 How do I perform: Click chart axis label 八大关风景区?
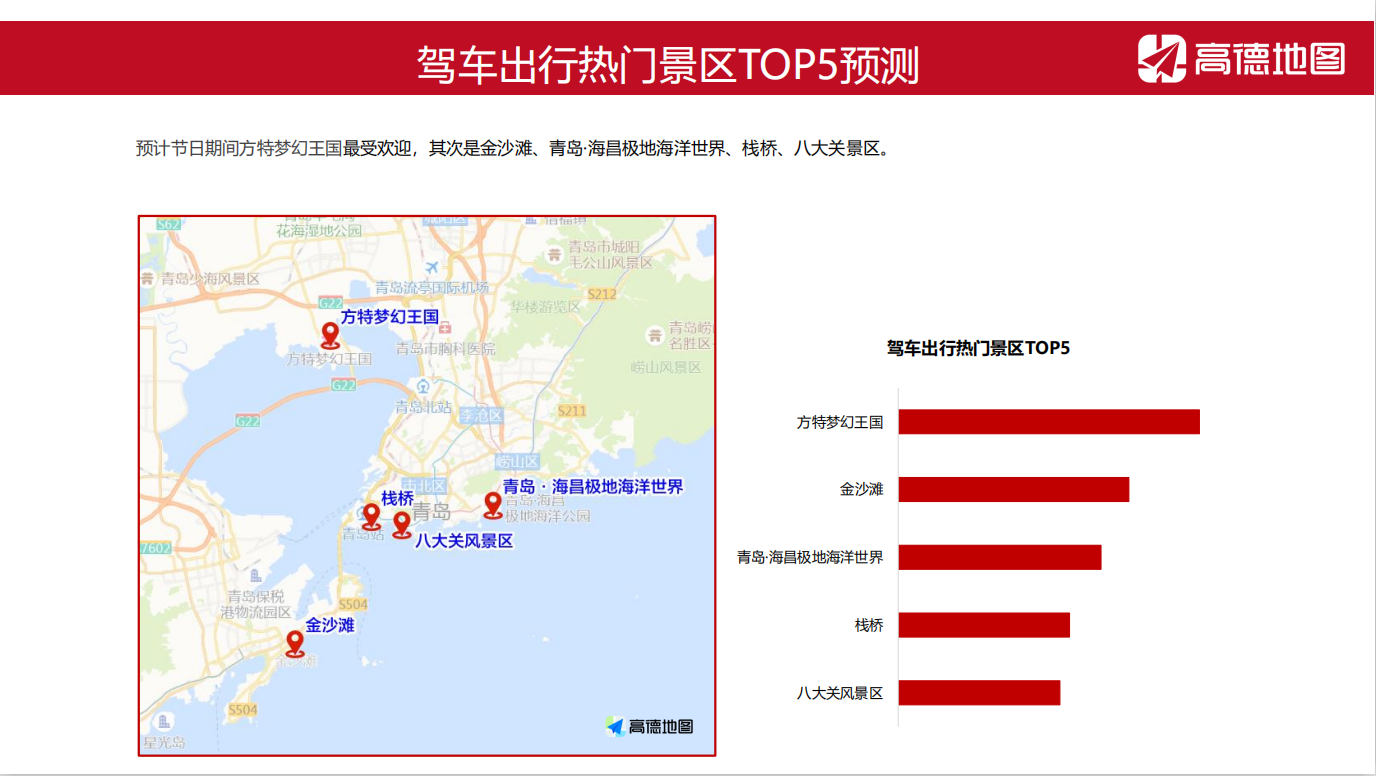[x=840, y=692]
